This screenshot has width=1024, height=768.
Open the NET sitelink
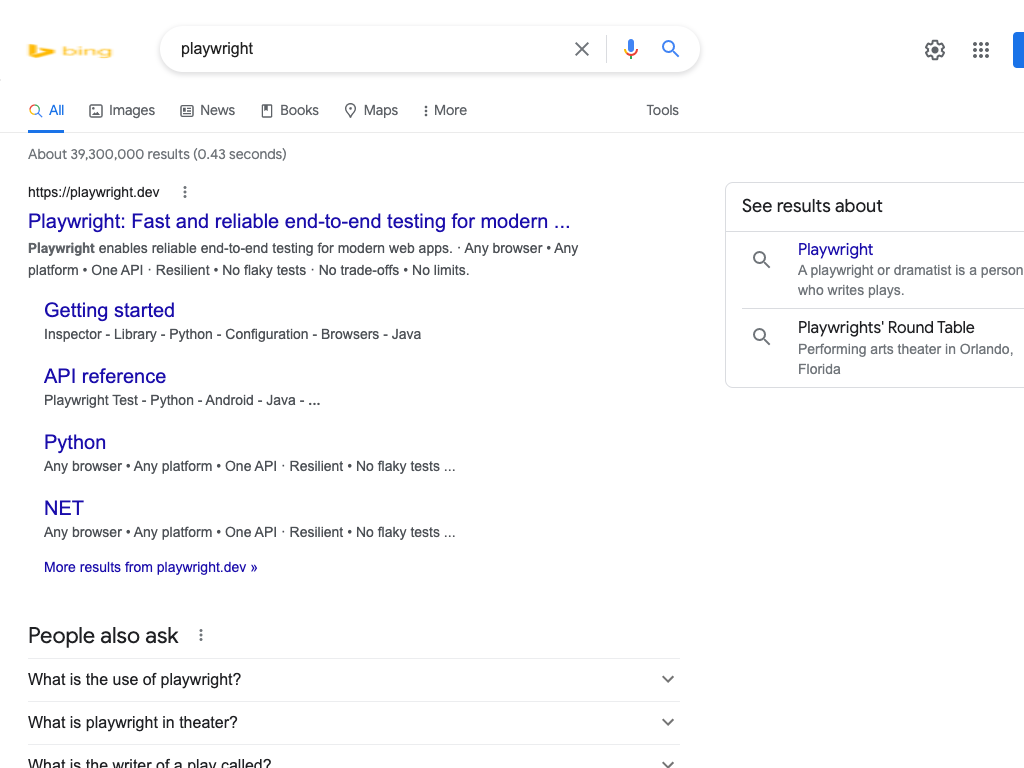click(63, 508)
